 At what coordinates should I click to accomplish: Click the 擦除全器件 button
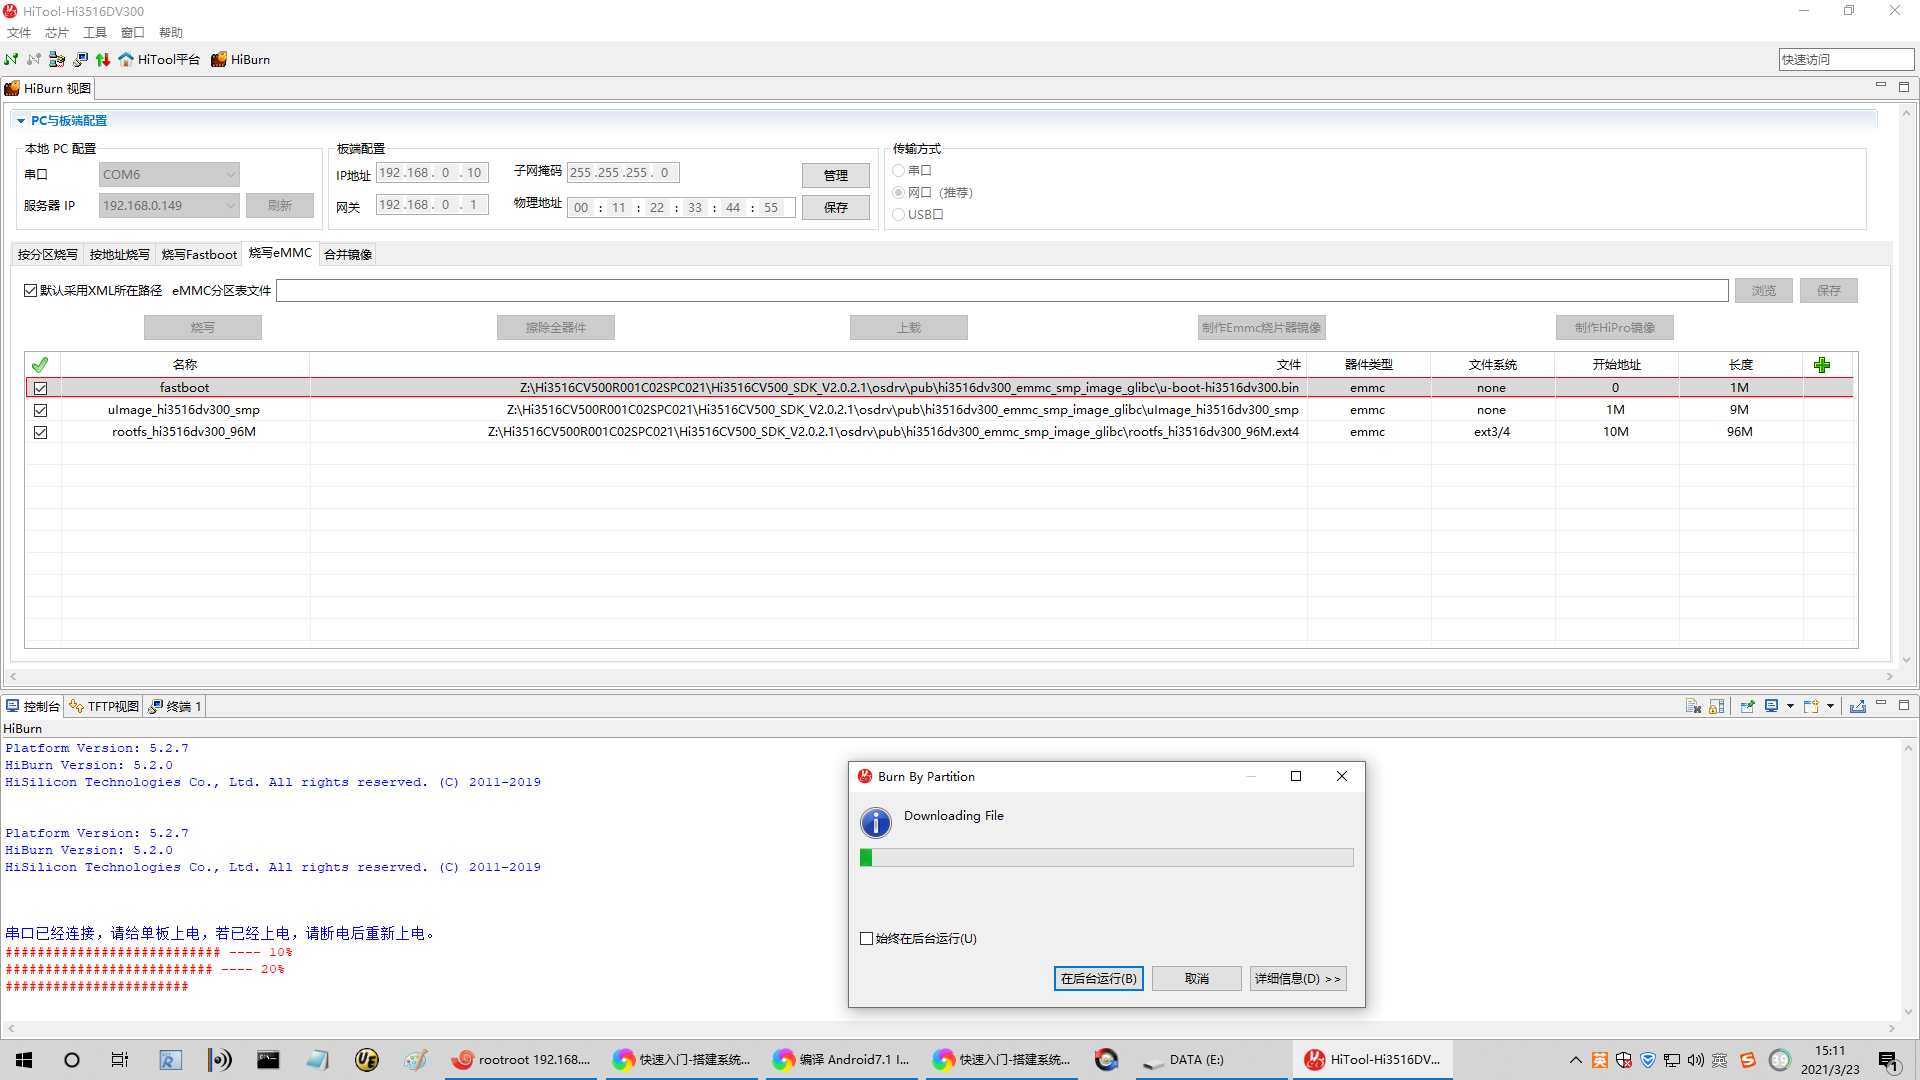[x=555, y=327]
